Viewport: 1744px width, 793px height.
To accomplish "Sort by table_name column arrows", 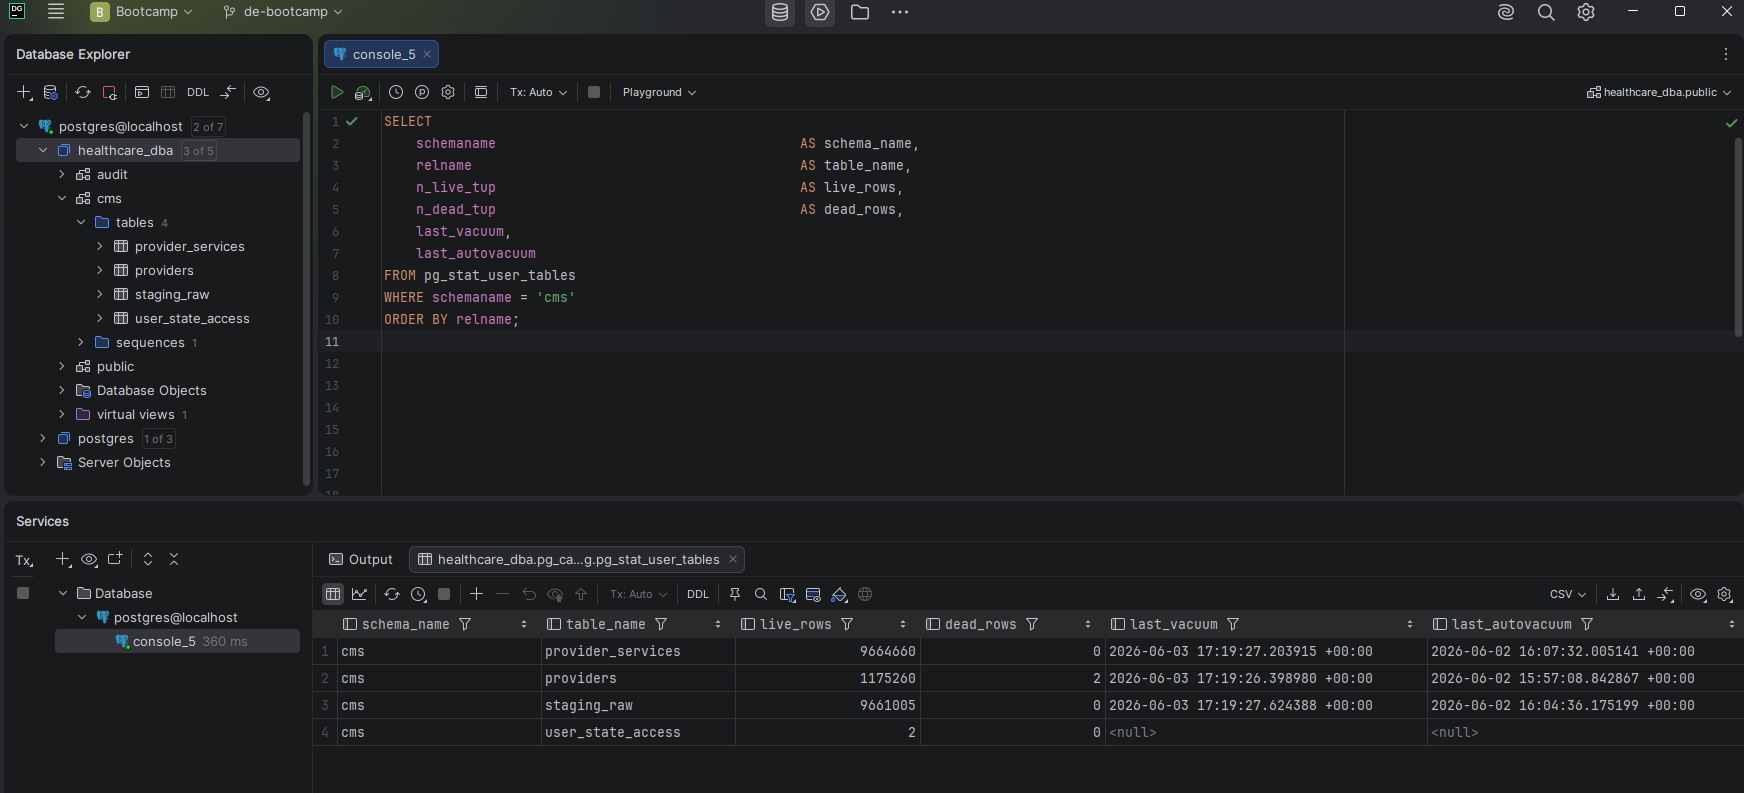I will pos(718,624).
